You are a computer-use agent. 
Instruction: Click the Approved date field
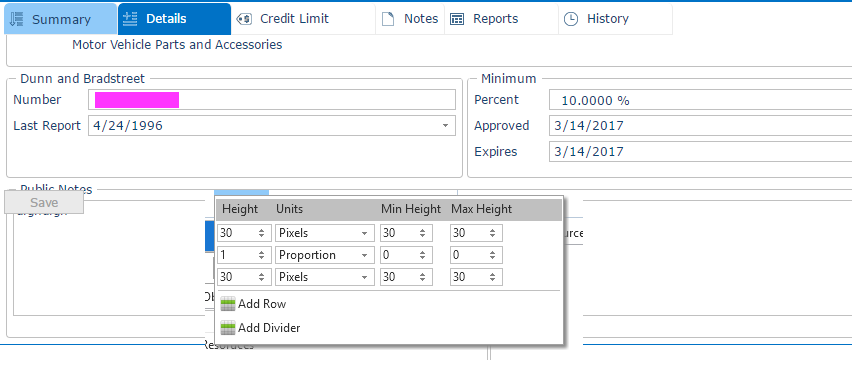[x=700, y=126]
